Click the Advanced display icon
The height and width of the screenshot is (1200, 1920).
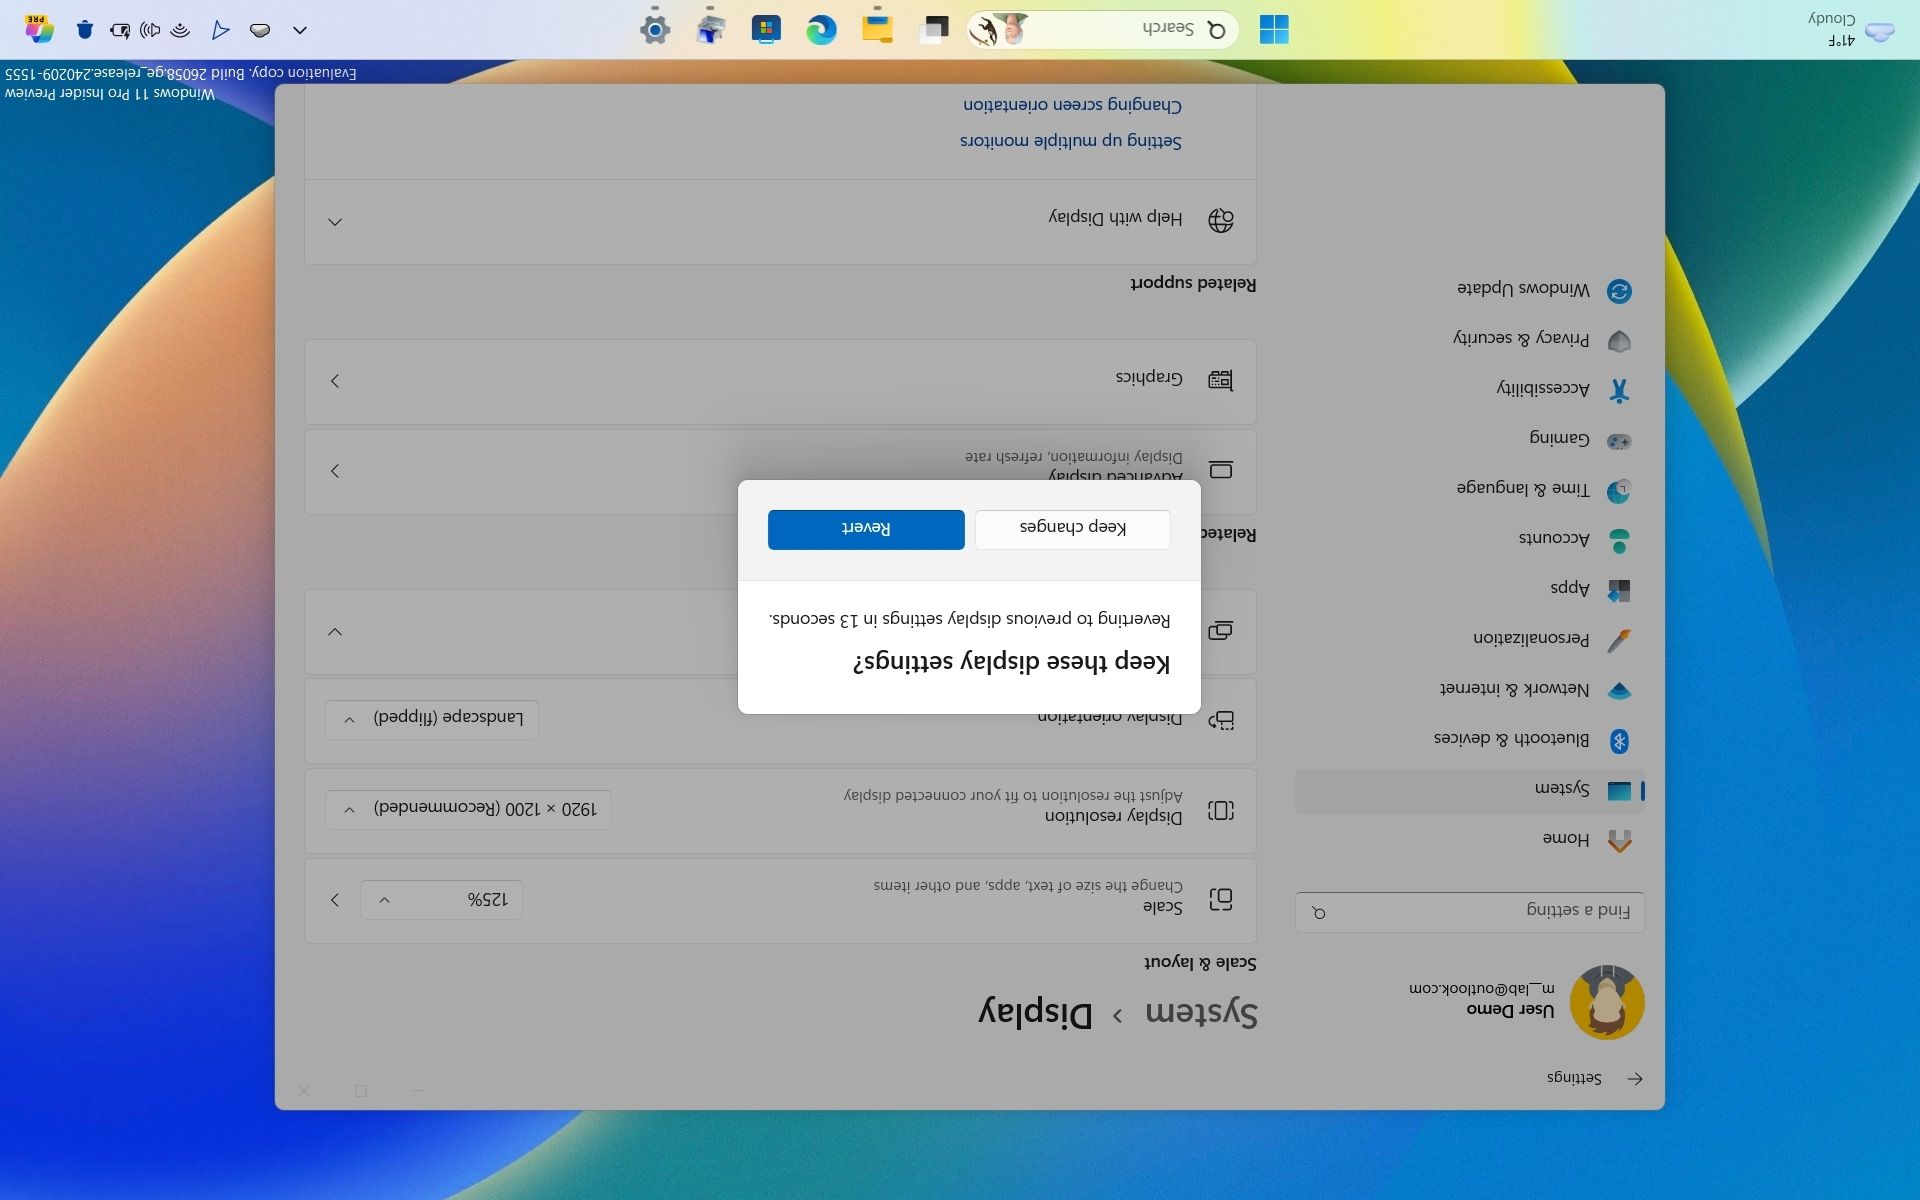[1222, 470]
